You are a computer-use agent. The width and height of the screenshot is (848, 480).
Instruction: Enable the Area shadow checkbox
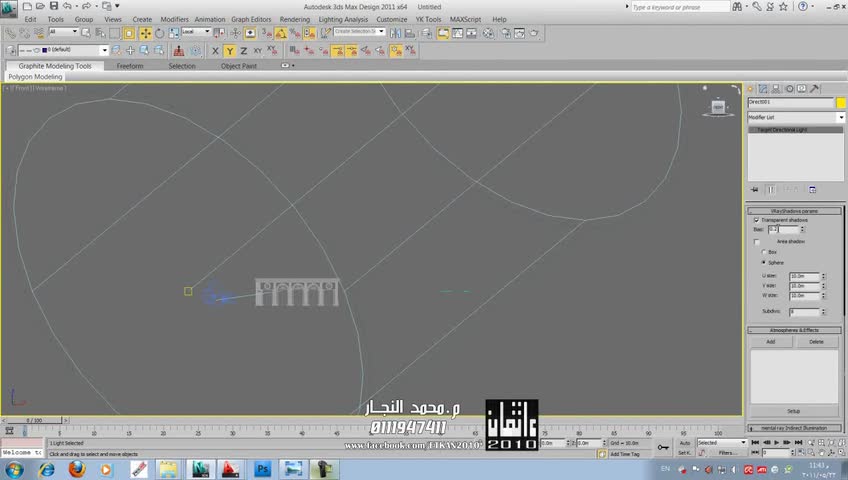[756, 242]
